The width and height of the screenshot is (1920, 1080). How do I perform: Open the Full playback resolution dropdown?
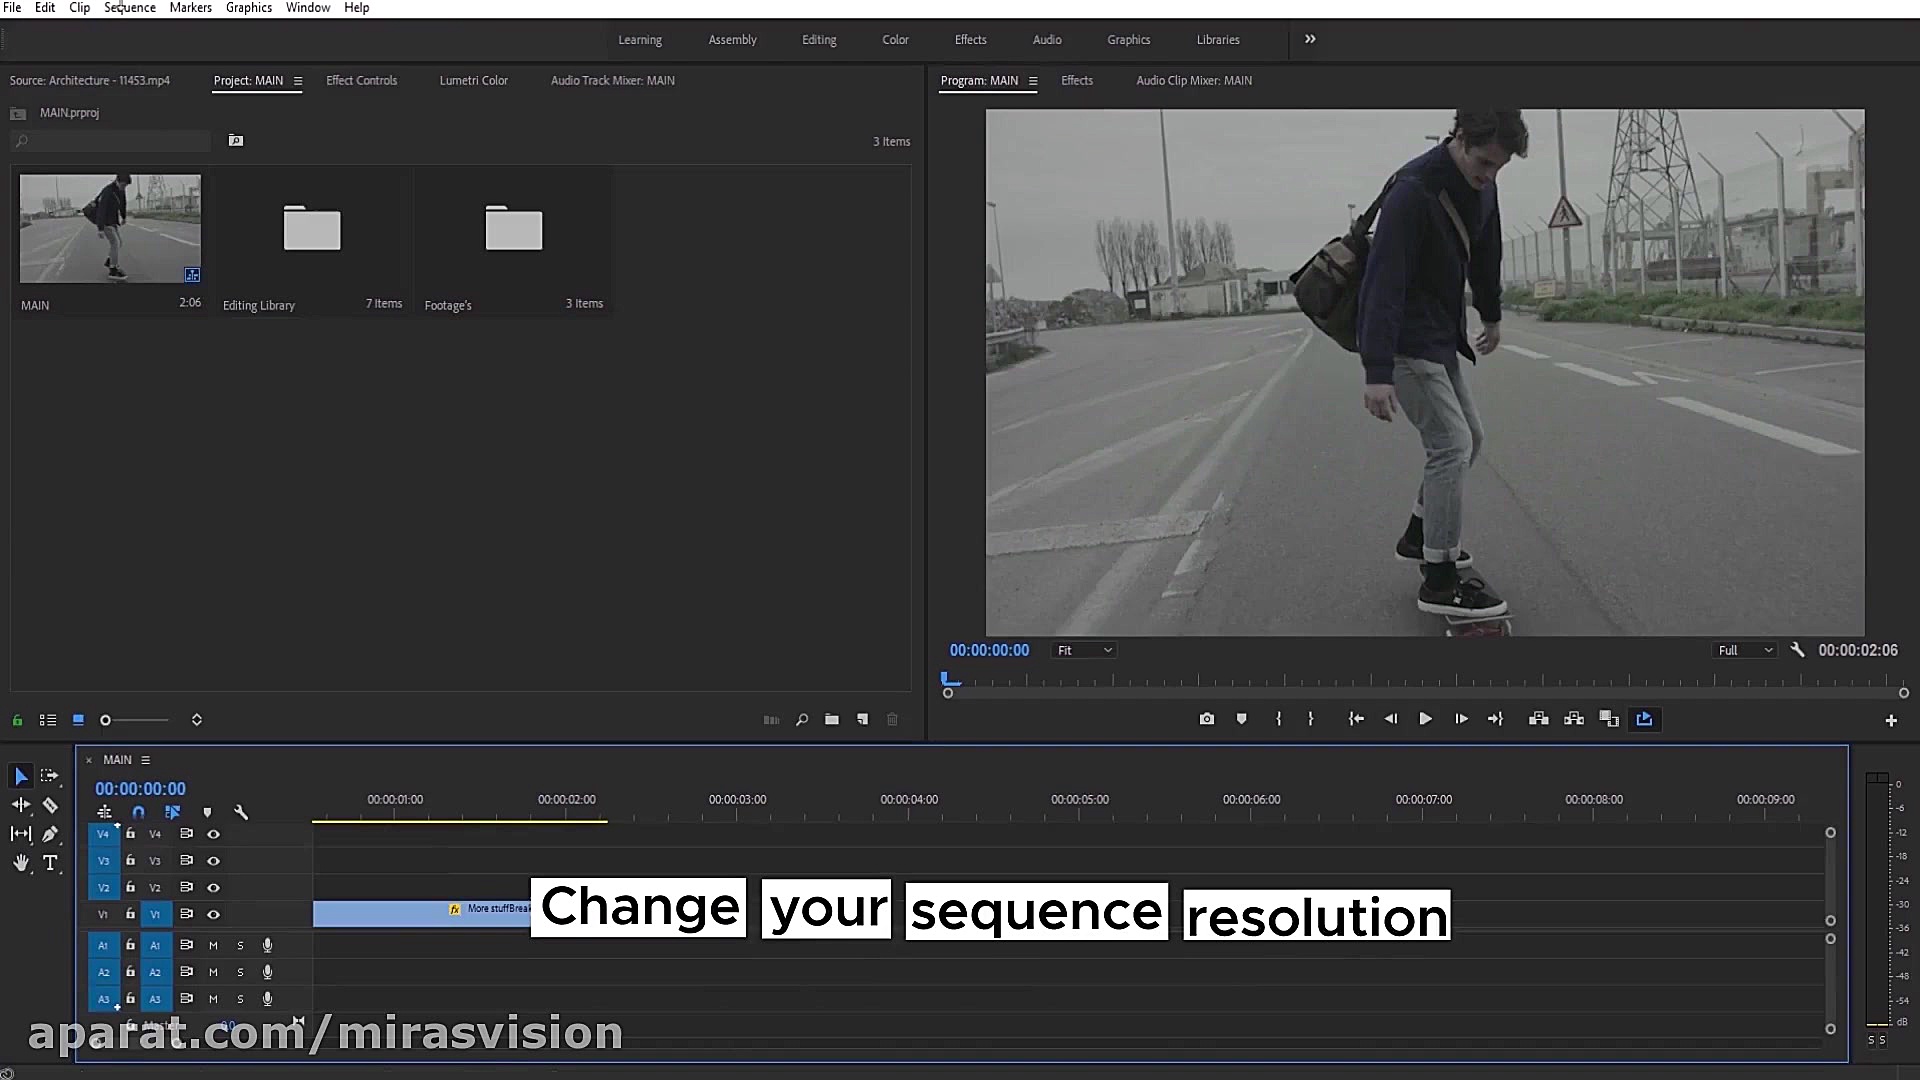pyautogui.click(x=1745, y=650)
